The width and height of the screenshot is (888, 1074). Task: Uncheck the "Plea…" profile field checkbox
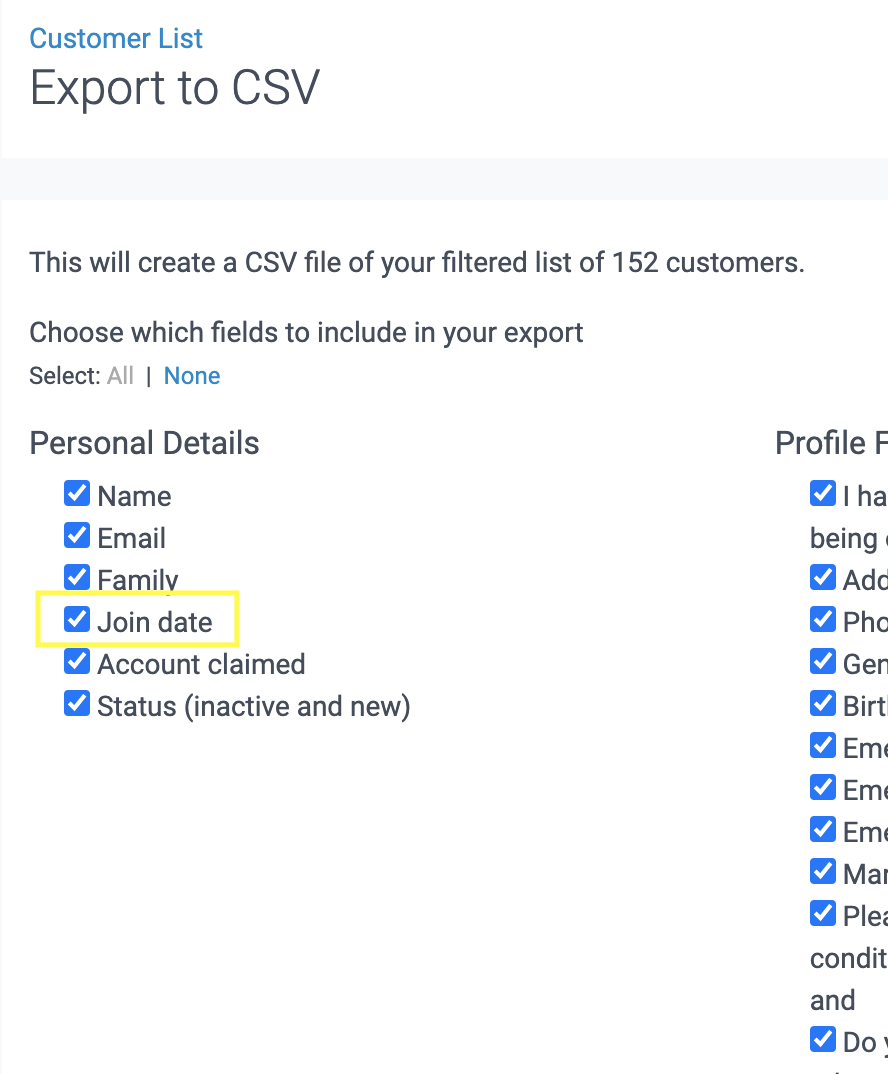[823, 914]
